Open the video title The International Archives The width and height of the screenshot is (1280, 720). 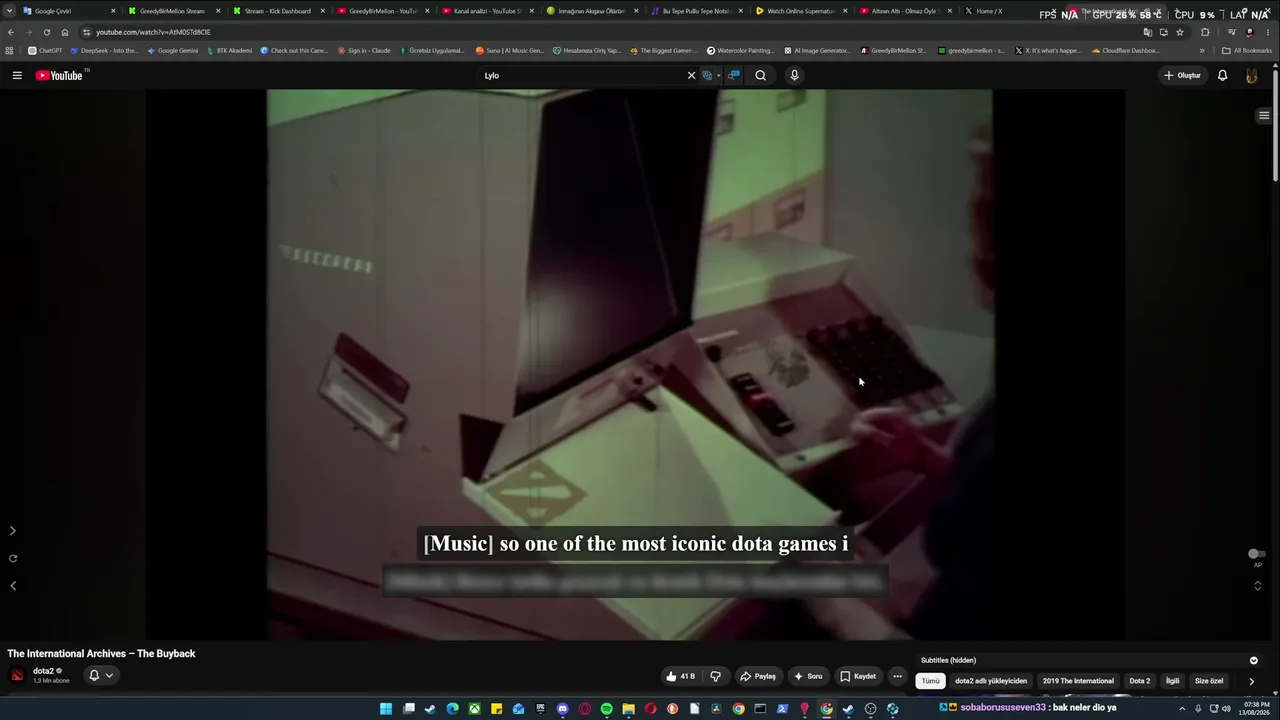coord(101,653)
